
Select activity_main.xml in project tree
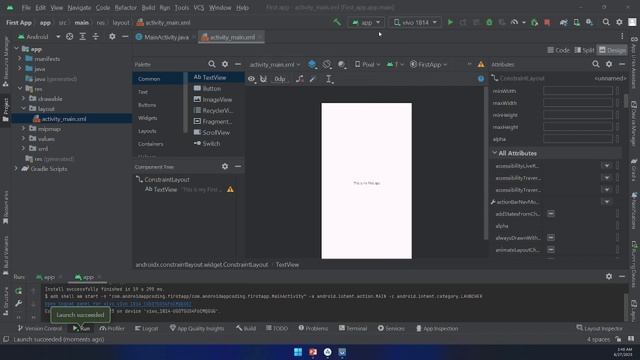point(64,119)
